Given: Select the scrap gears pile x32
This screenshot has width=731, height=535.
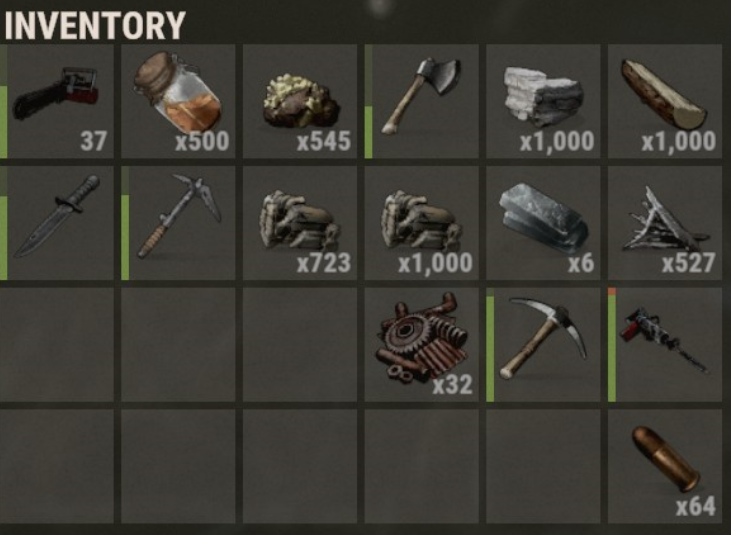Looking at the screenshot, I should click(x=421, y=344).
